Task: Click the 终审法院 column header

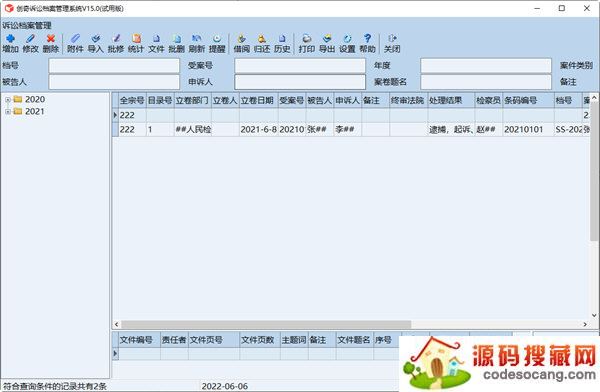Action: [408, 100]
